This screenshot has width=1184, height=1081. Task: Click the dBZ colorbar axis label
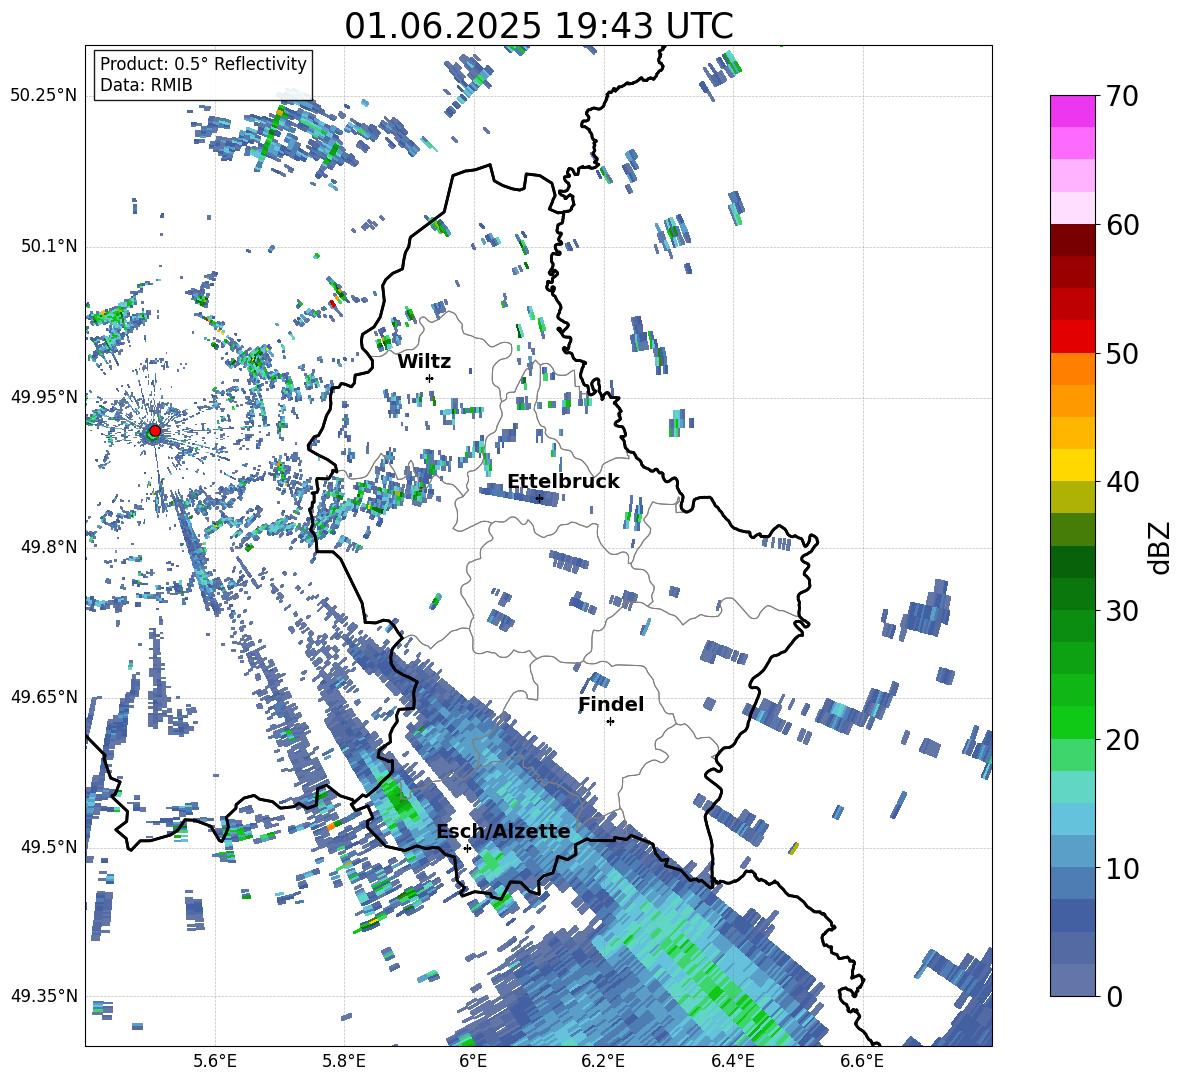pos(1161,547)
